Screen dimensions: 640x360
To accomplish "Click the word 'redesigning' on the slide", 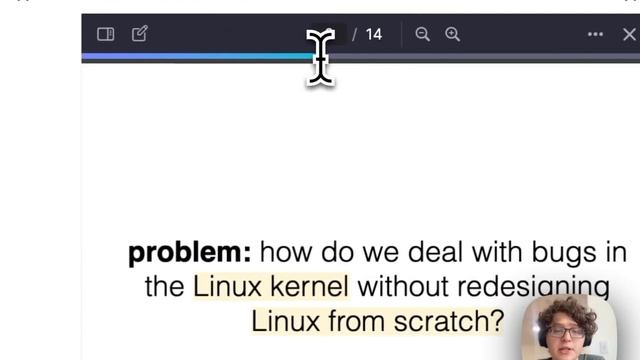I will click(533, 287).
